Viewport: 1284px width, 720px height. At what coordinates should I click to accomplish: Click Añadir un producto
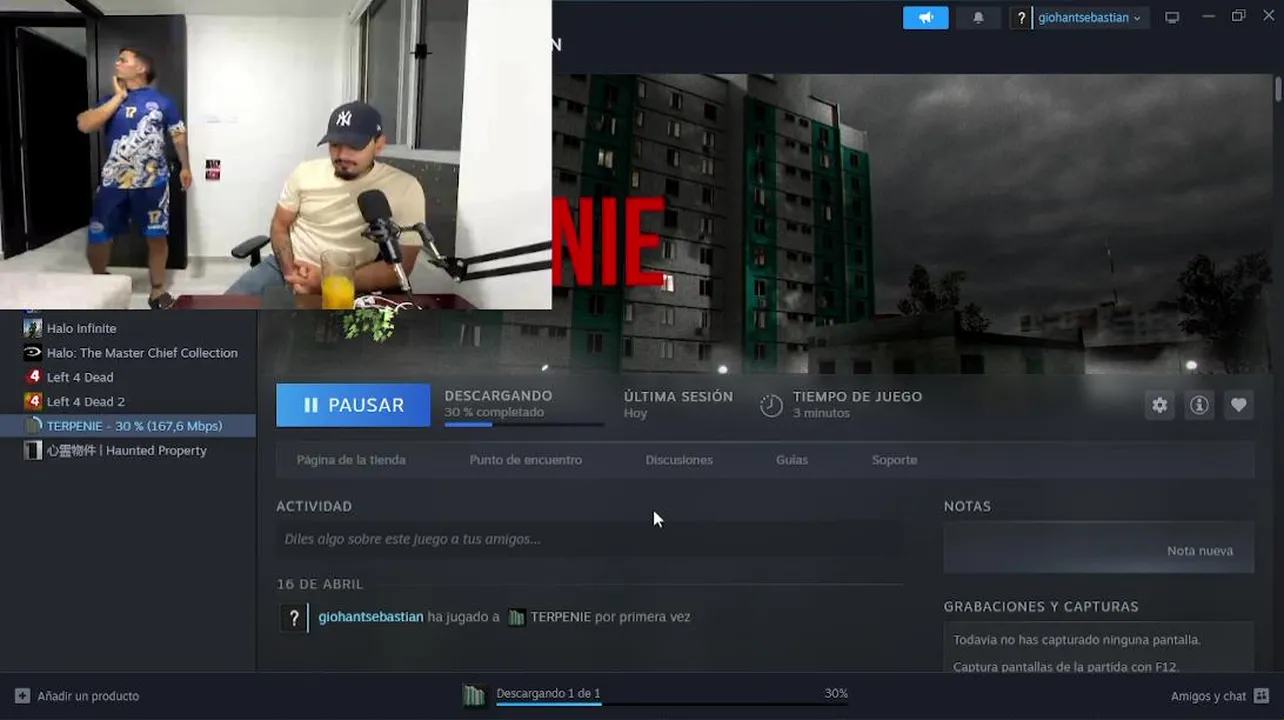point(88,696)
